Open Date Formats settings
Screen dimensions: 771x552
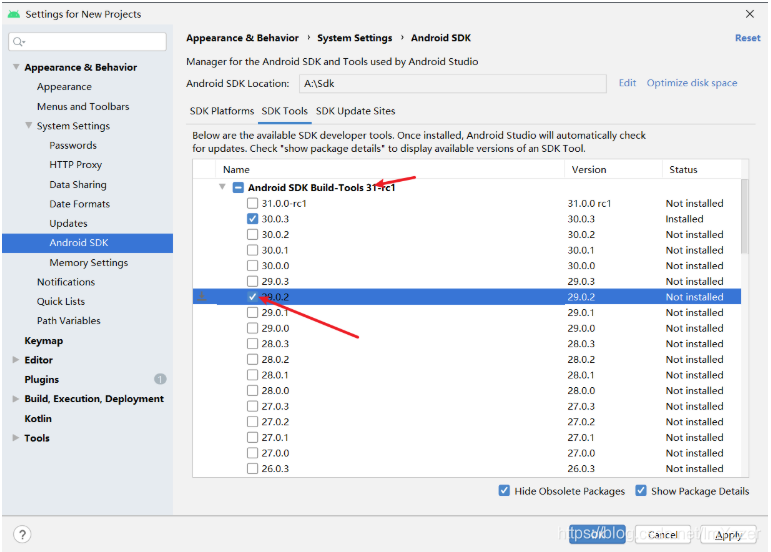79,203
